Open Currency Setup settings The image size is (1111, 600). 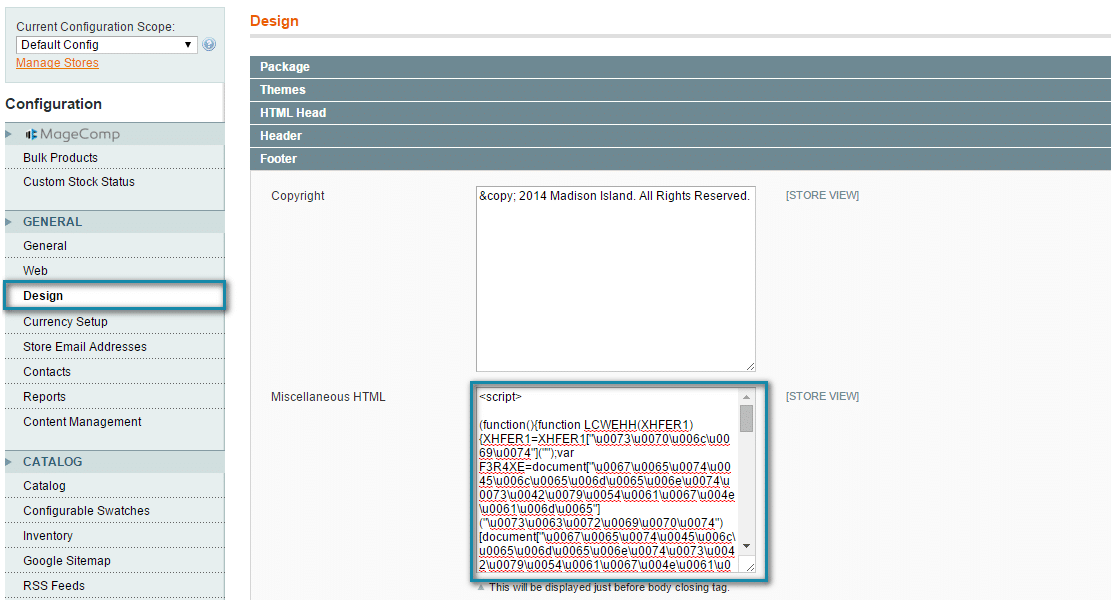pos(65,322)
